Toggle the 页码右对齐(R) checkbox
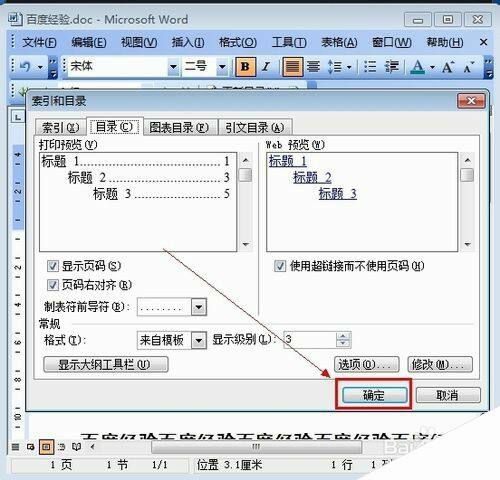The image size is (500, 480). pos(53,285)
